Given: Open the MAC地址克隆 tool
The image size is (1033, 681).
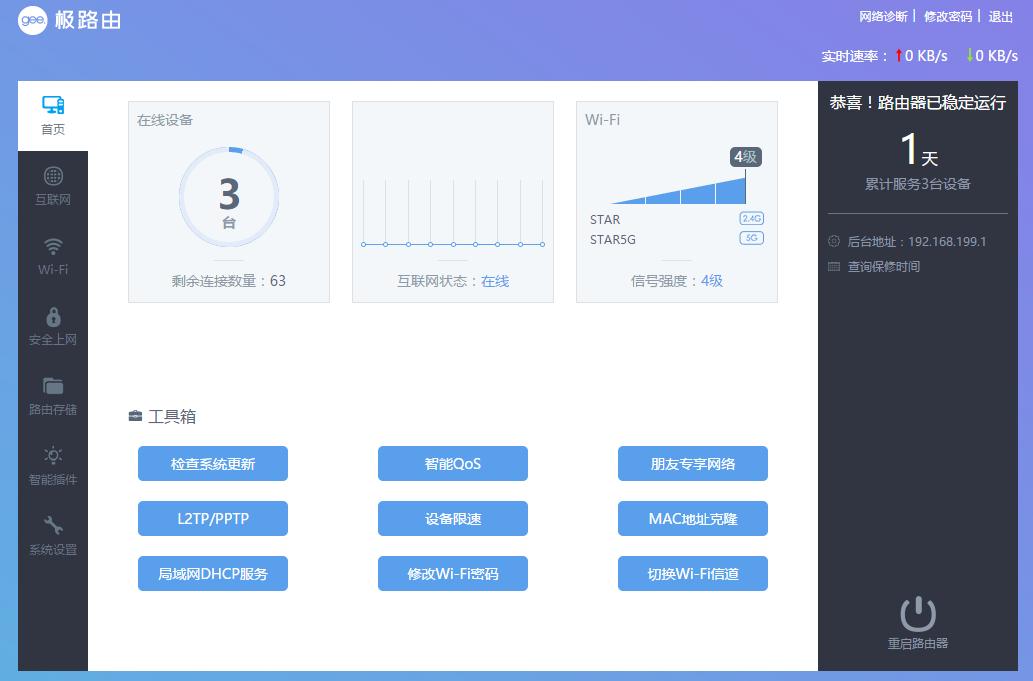Looking at the screenshot, I should [692, 519].
